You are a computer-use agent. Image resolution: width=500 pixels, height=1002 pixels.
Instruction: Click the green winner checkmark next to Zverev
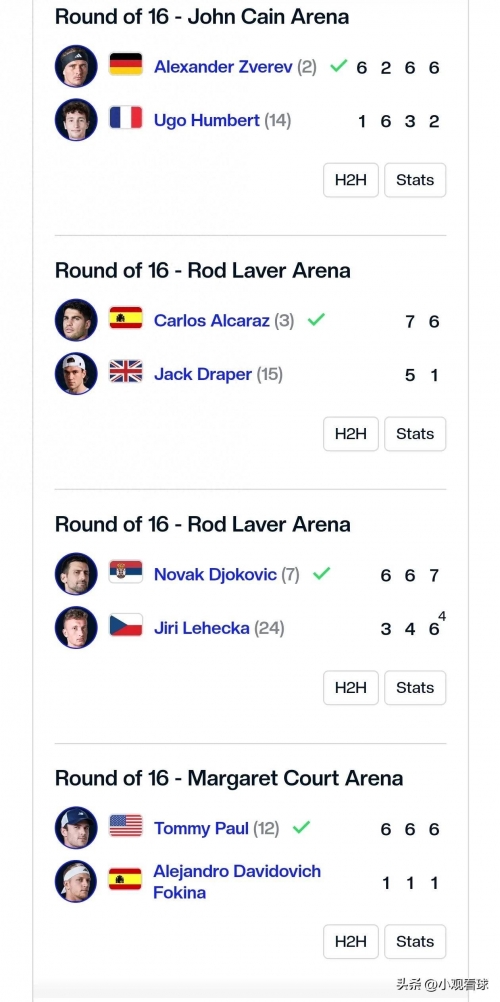[339, 66]
